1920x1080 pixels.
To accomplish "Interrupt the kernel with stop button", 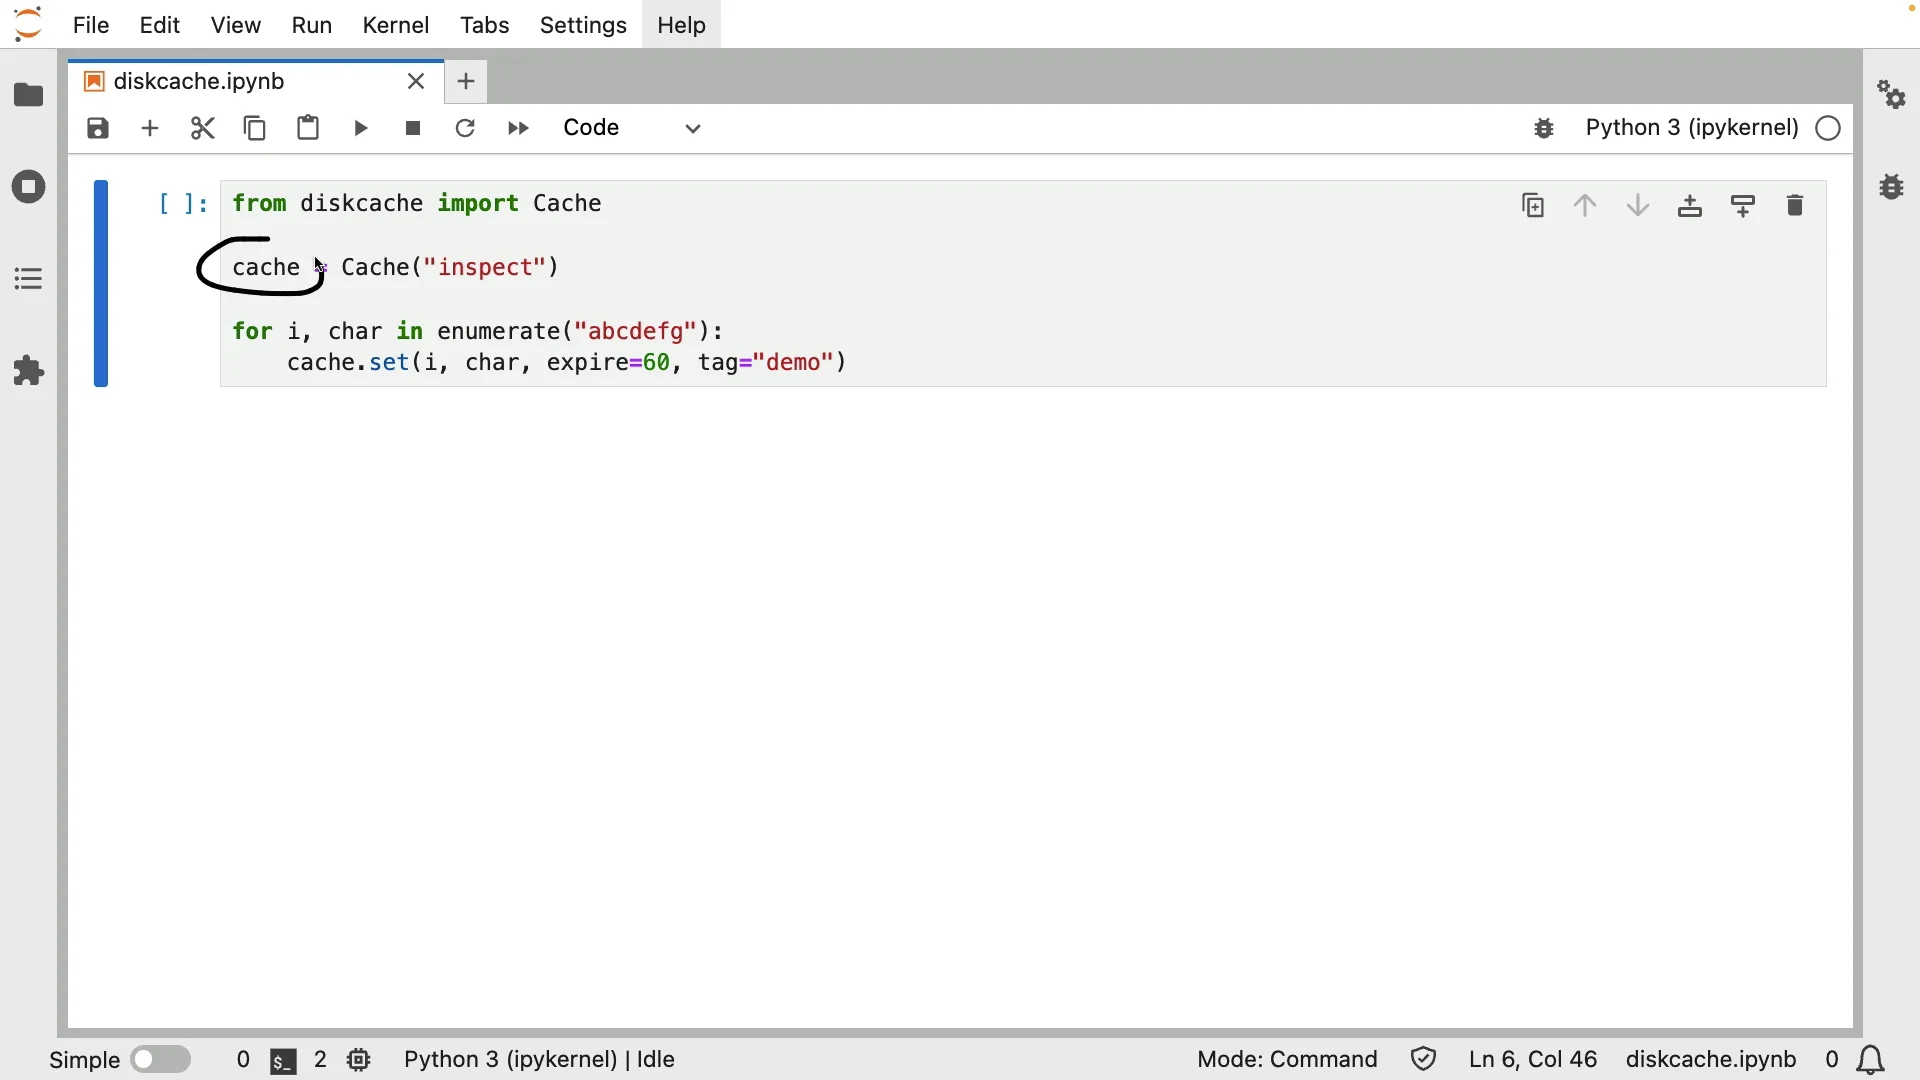I will pos(414,129).
